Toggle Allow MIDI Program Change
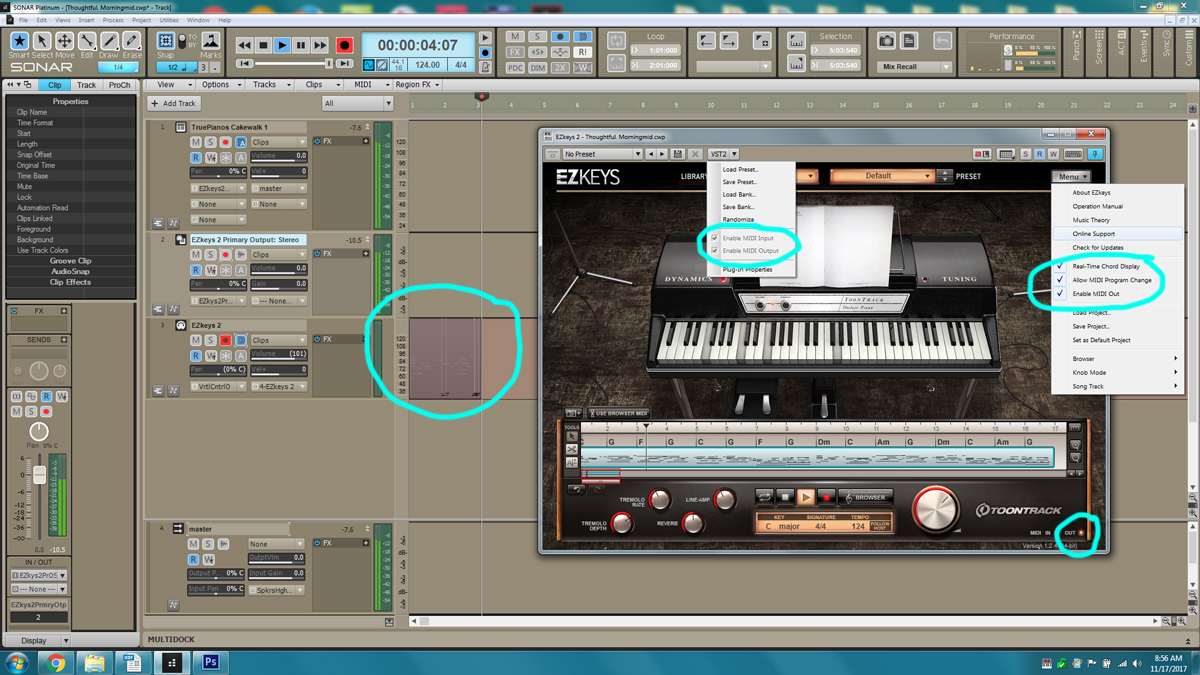Image resolution: width=1200 pixels, height=675 pixels. click(x=1060, y=280)
